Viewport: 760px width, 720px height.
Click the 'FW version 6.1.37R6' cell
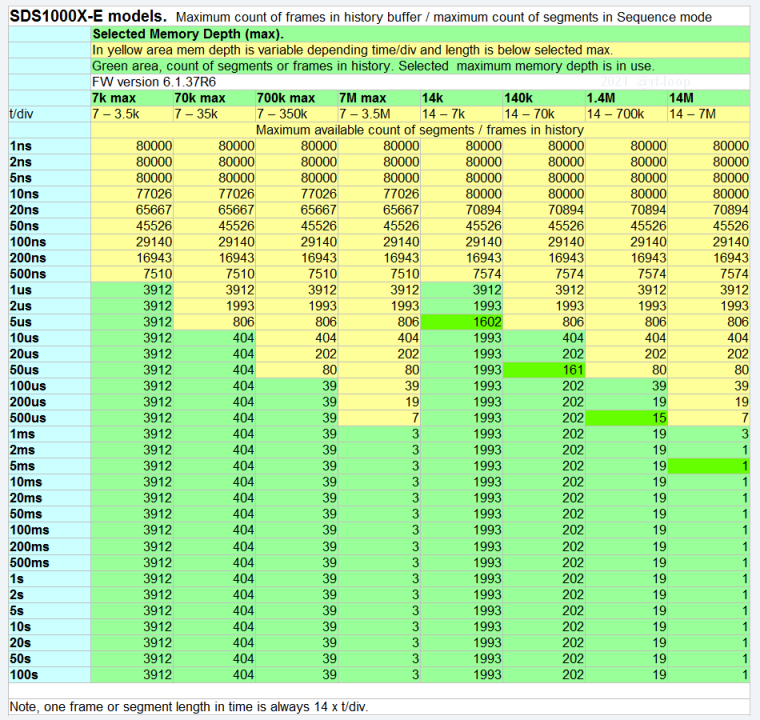point(420,82)
